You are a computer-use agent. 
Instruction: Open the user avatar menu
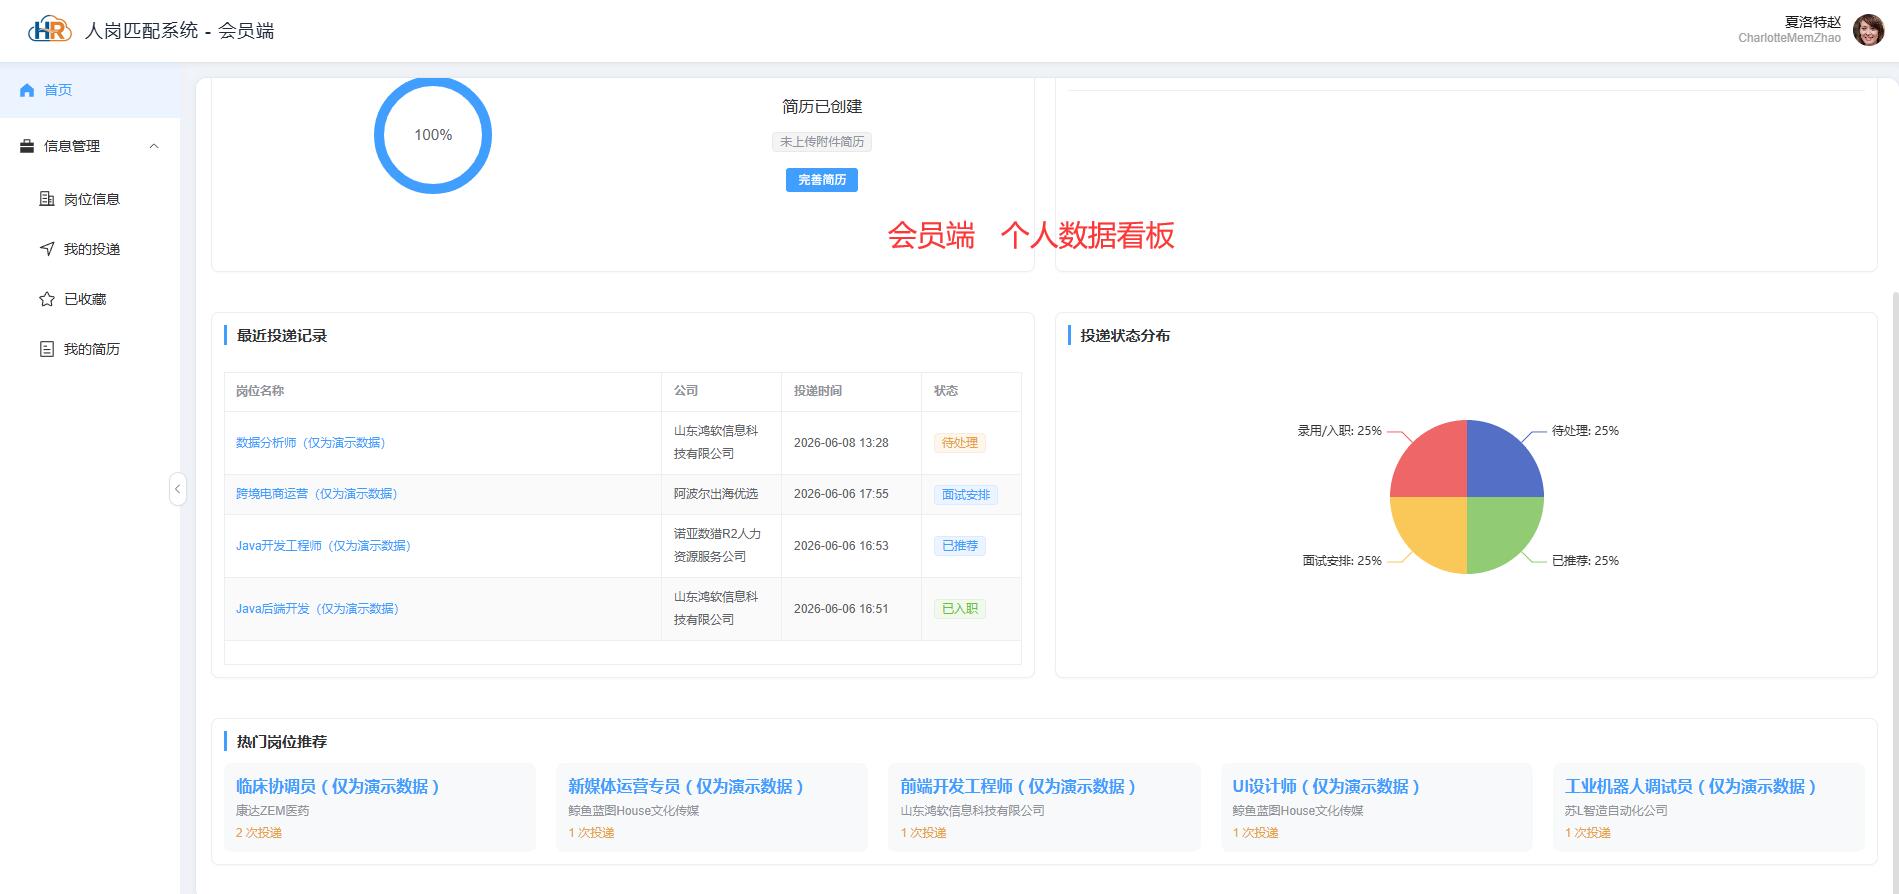[x=1868, y=30]
